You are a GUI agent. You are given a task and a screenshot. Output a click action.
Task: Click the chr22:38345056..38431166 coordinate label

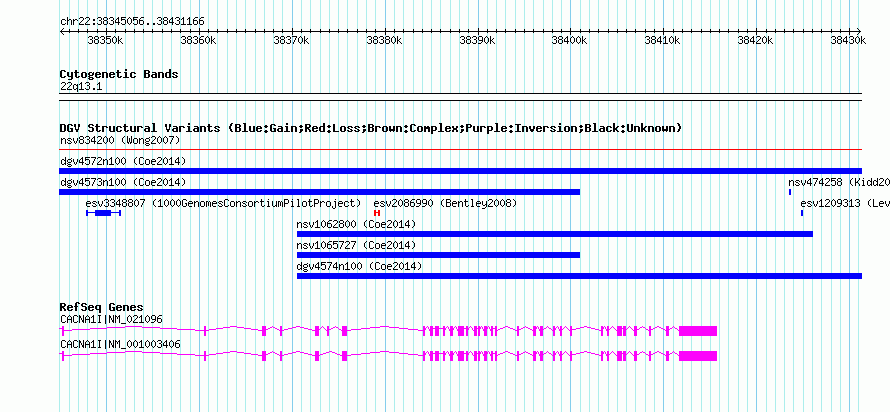(x=132, y=21)
